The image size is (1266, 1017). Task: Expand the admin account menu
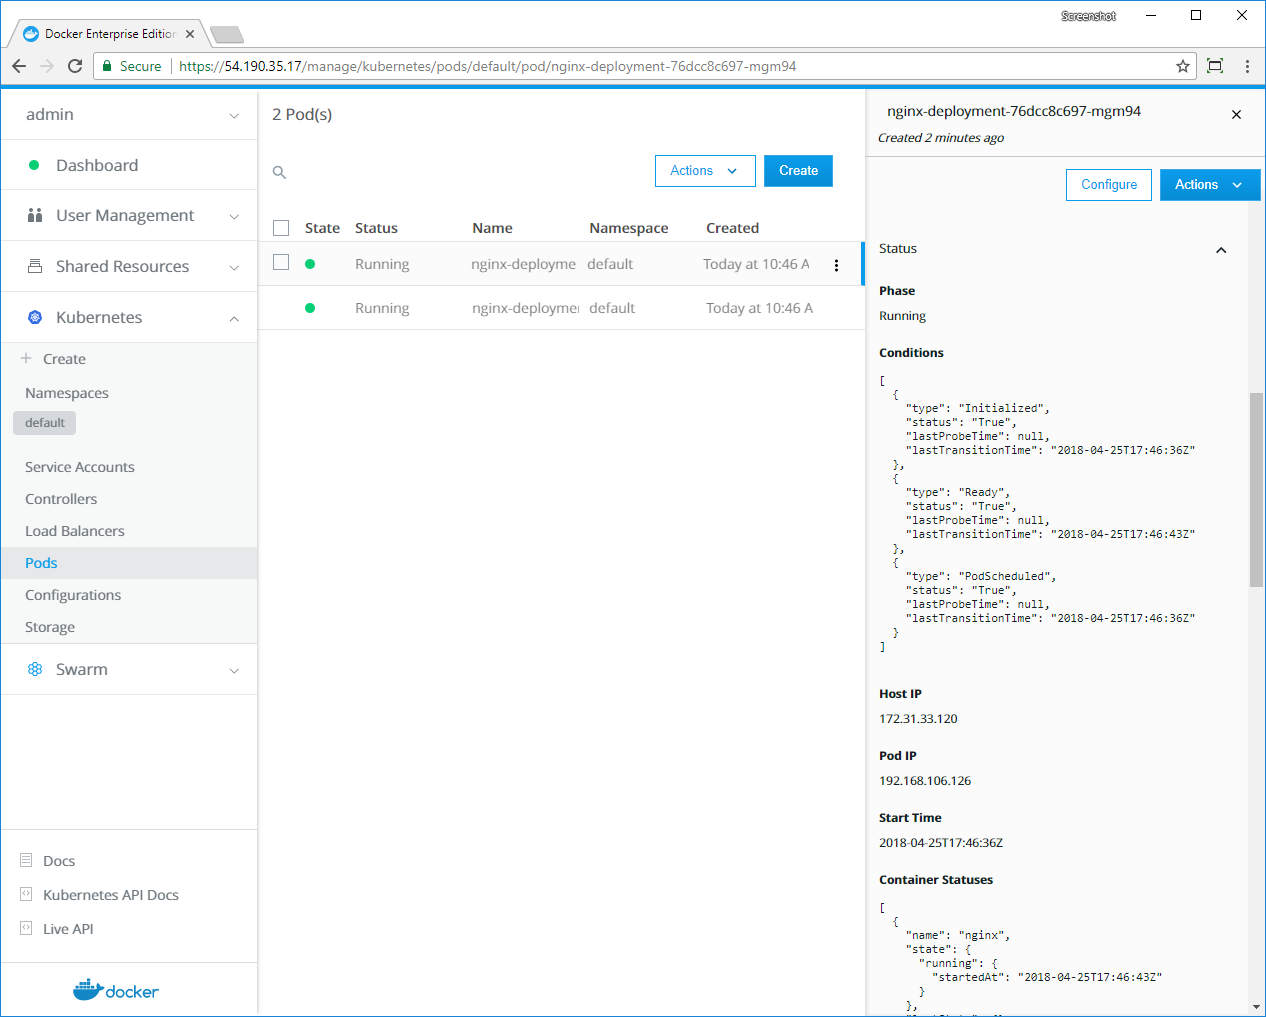pyautogui.click(x=234, y=115)
